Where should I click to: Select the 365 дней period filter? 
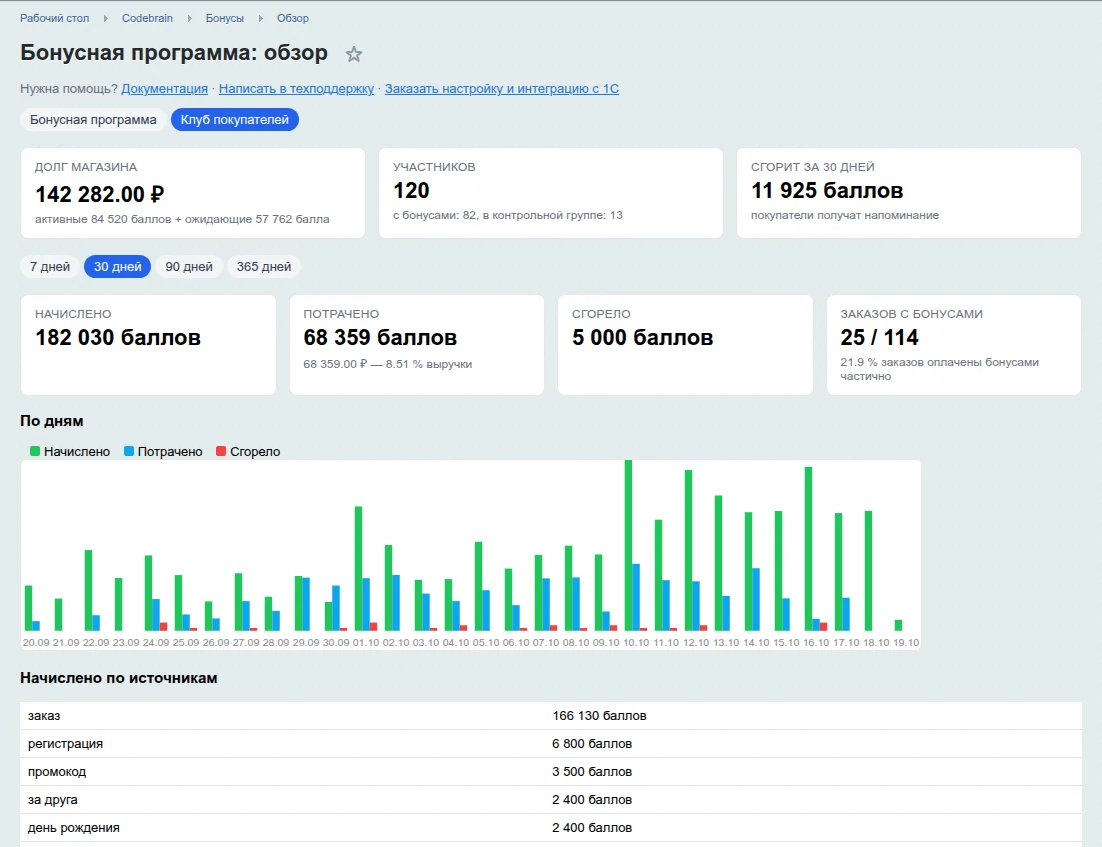click(x=264, y=266)
